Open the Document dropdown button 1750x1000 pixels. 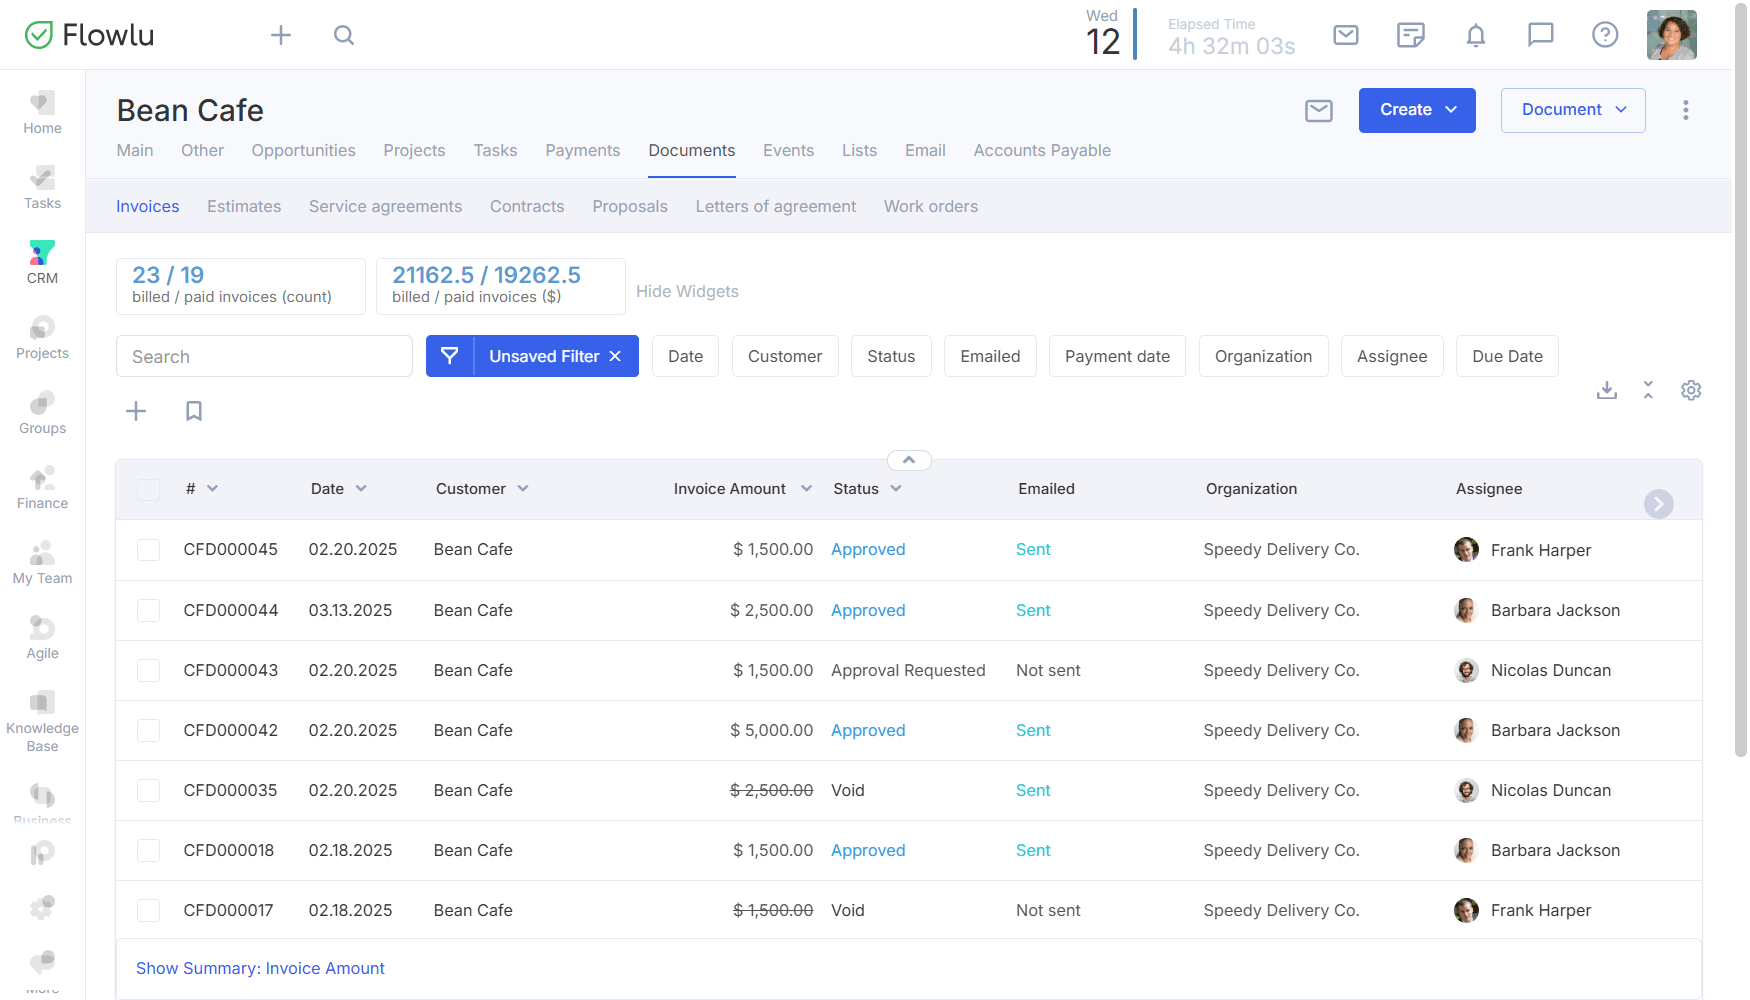1573,110
